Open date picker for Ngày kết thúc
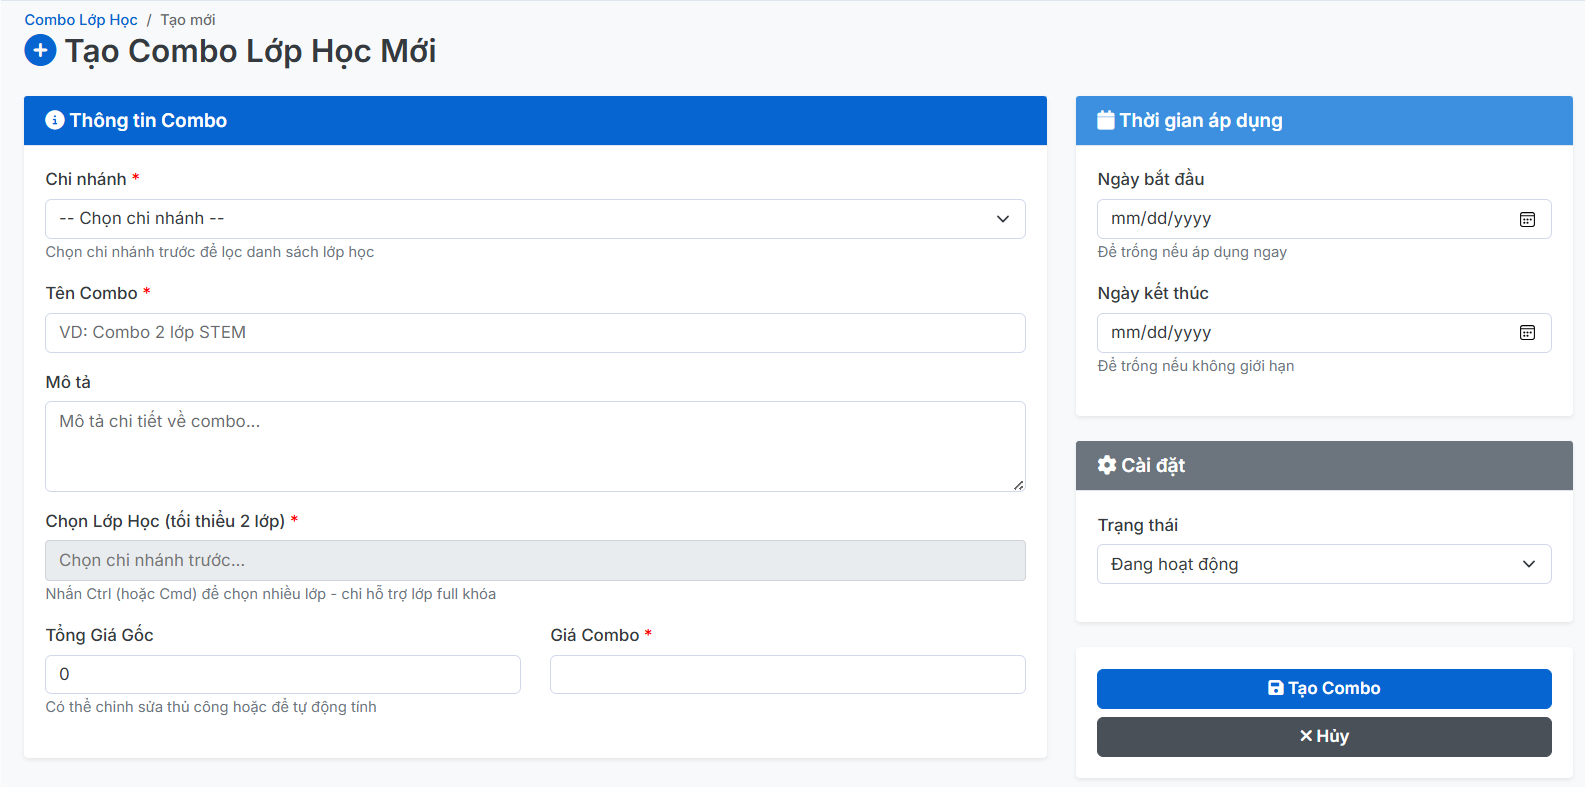The height and width of the screenshot is (787, 1585). click(1527, 333)
